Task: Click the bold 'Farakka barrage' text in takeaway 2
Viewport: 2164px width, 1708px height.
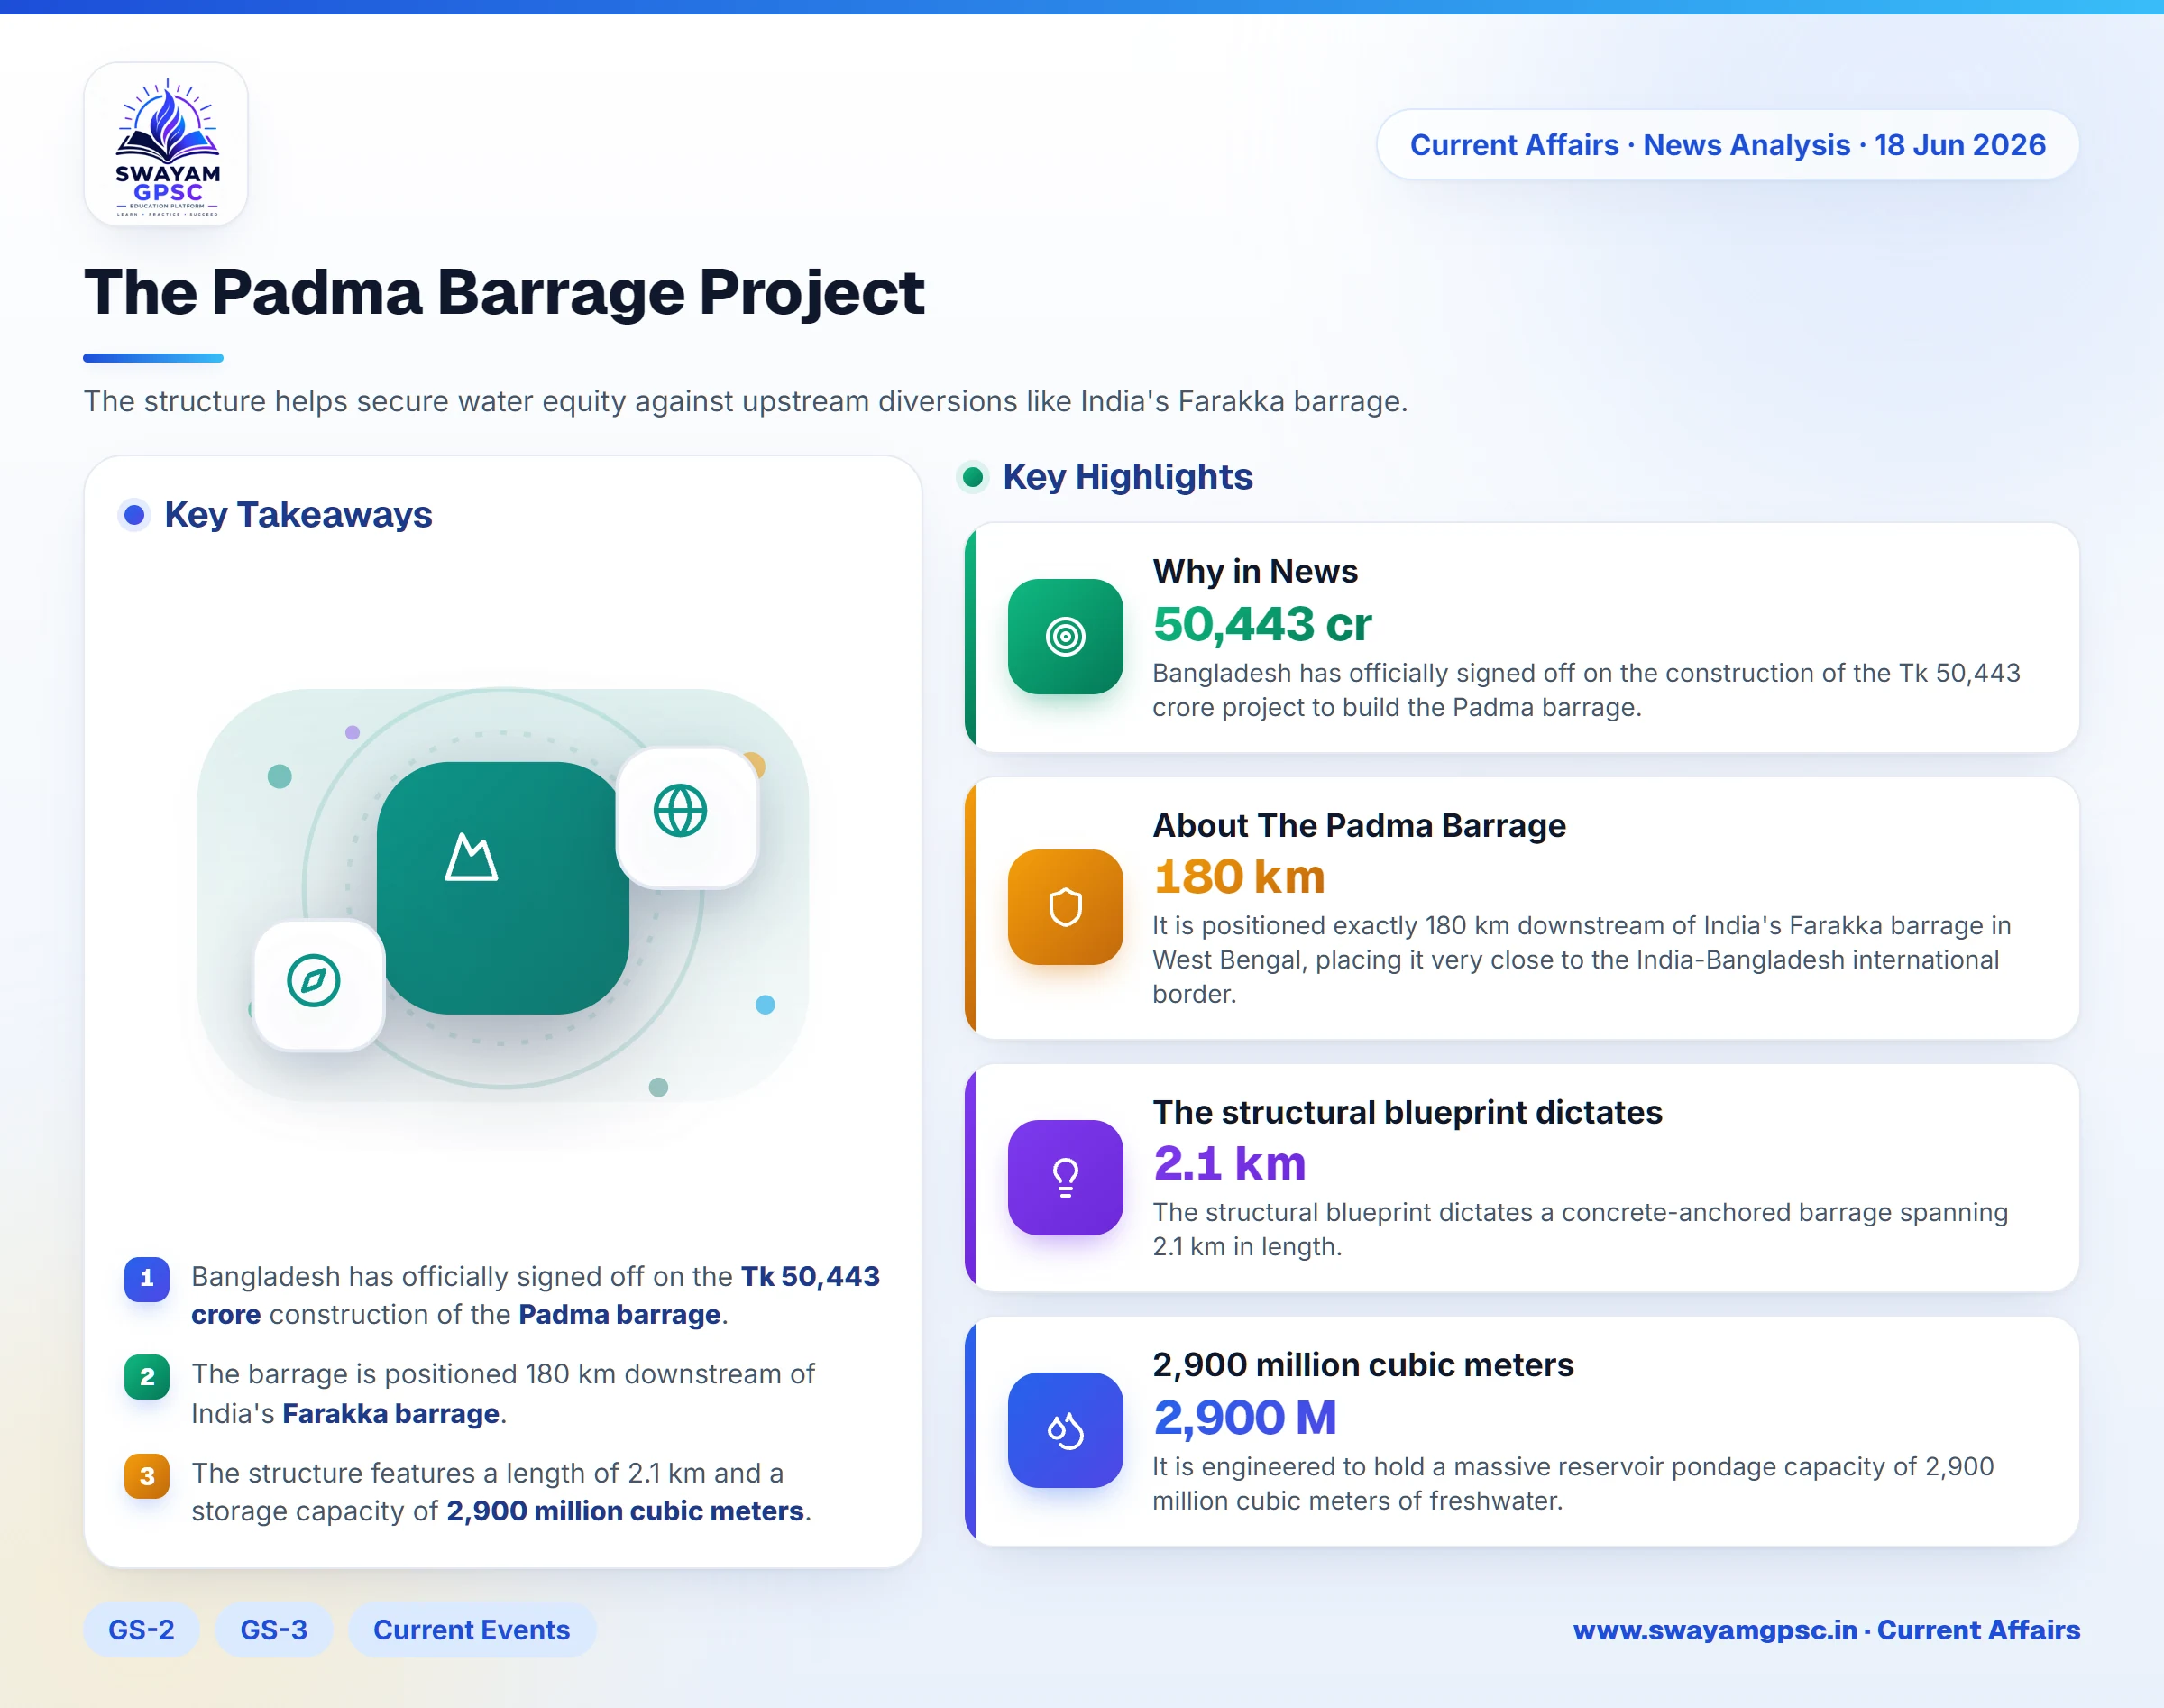Action: tap(391, 1413)
